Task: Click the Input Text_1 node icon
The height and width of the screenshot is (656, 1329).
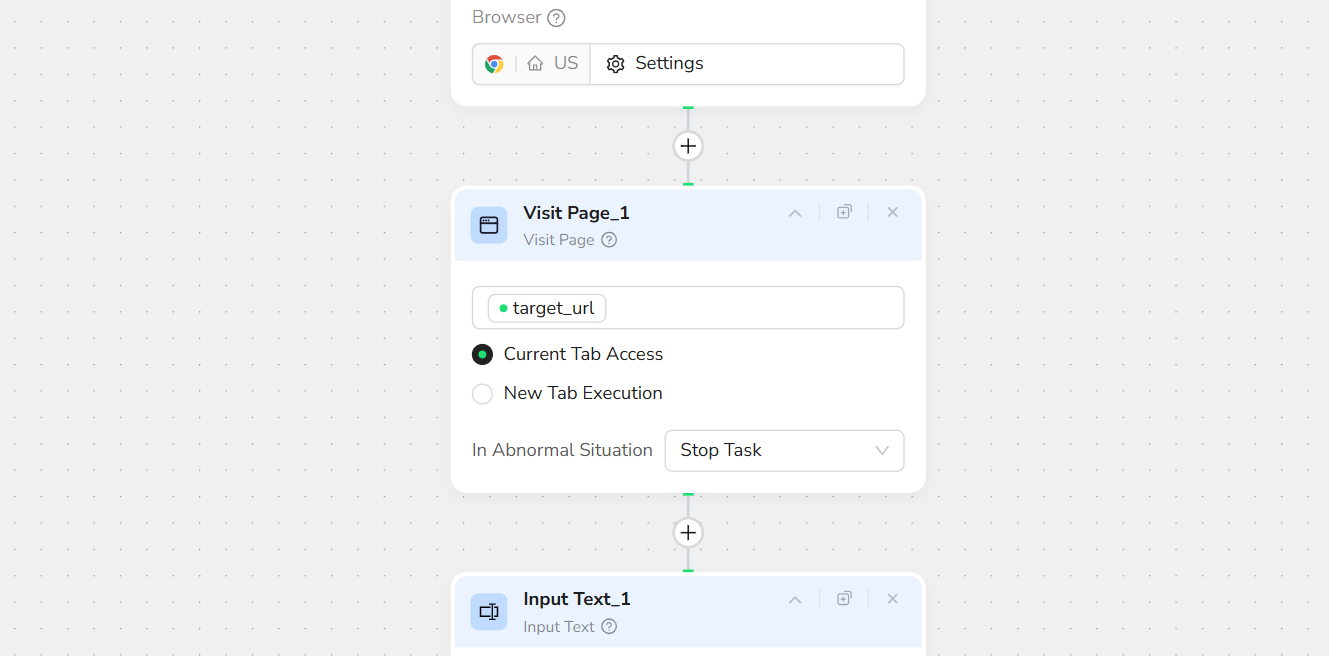Action: click(489, 612)
